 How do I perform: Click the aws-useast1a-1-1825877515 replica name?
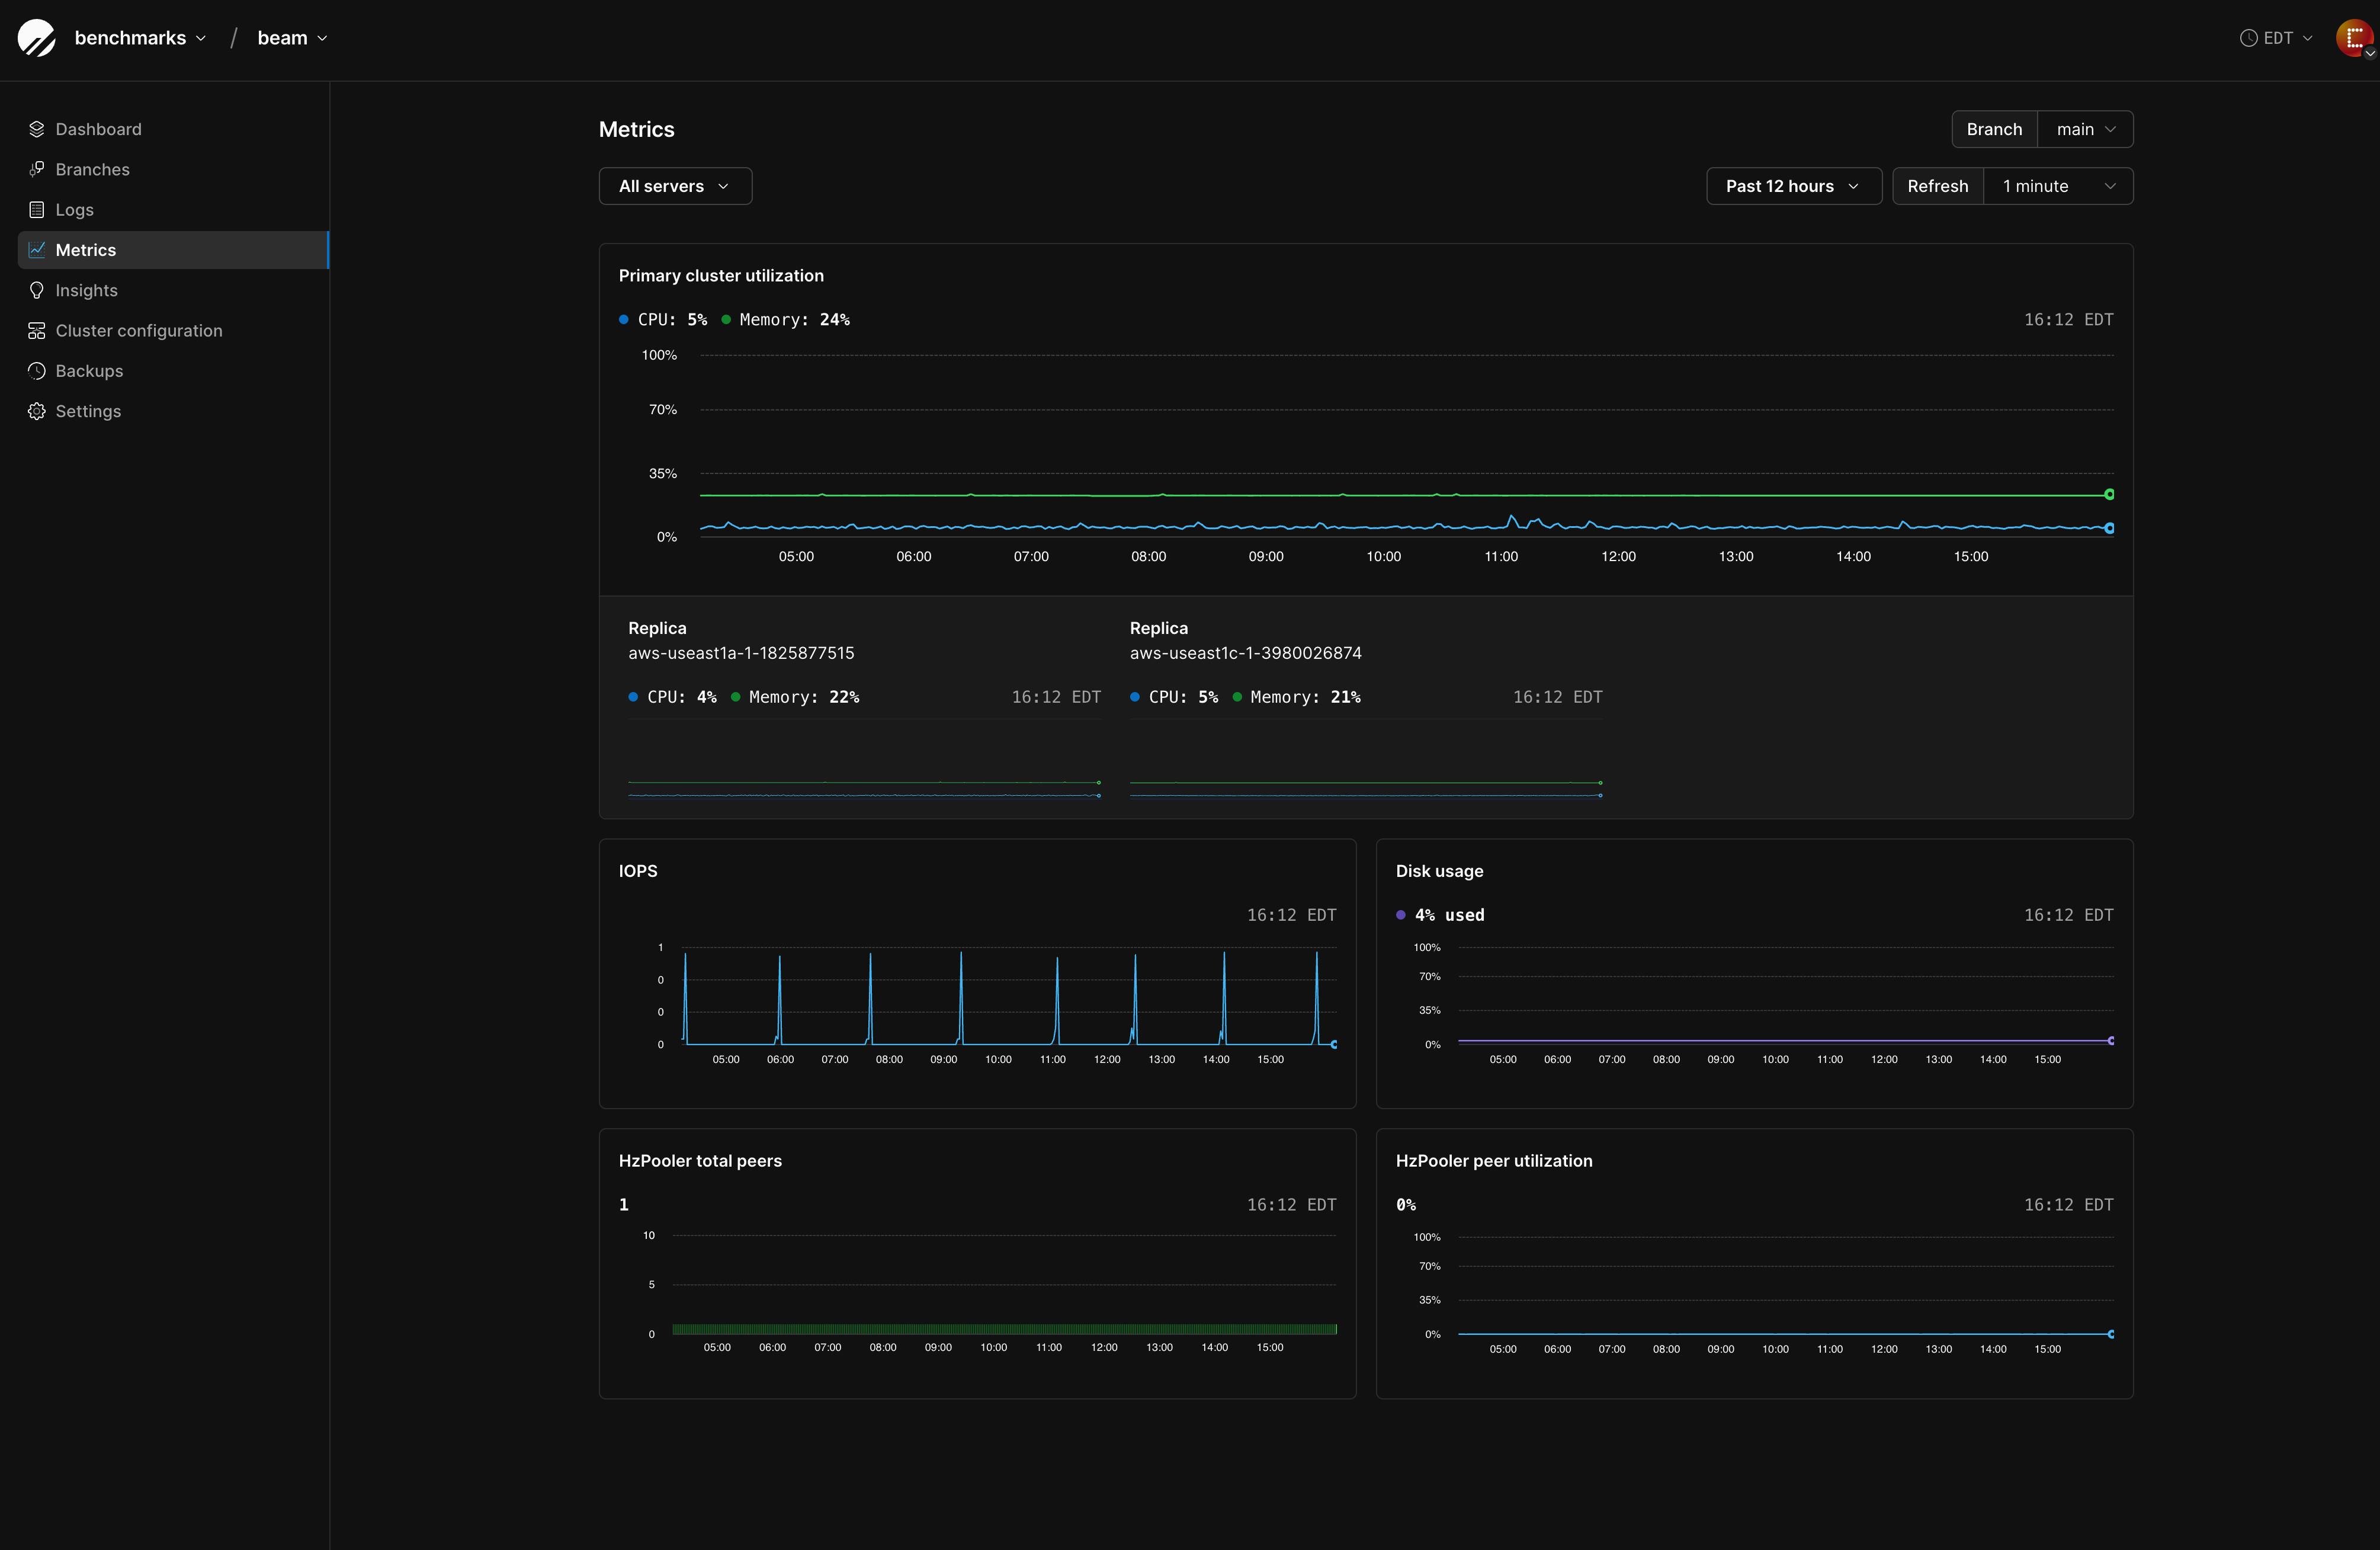[x=741, y=653]
